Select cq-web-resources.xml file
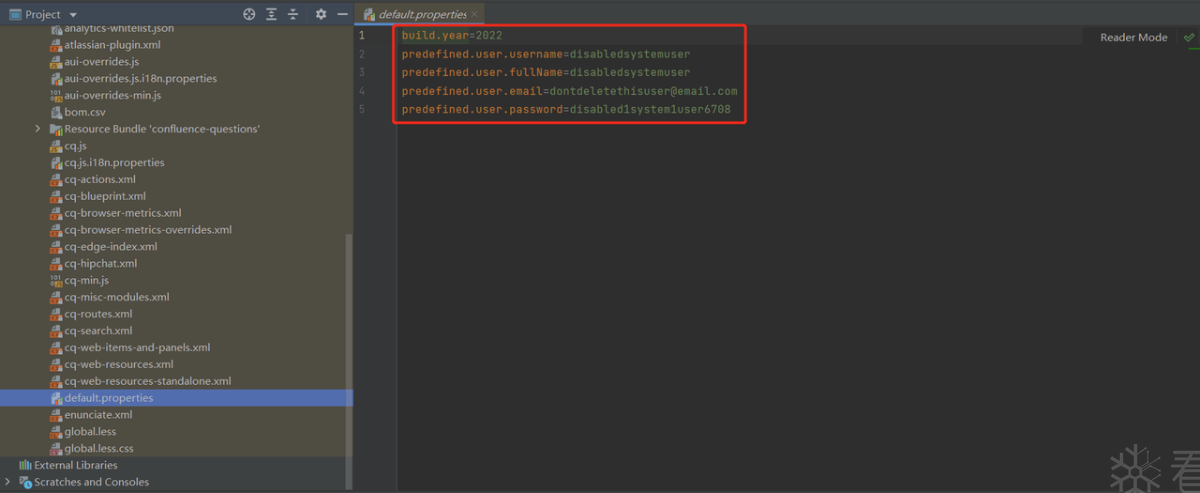 point(119,364)
